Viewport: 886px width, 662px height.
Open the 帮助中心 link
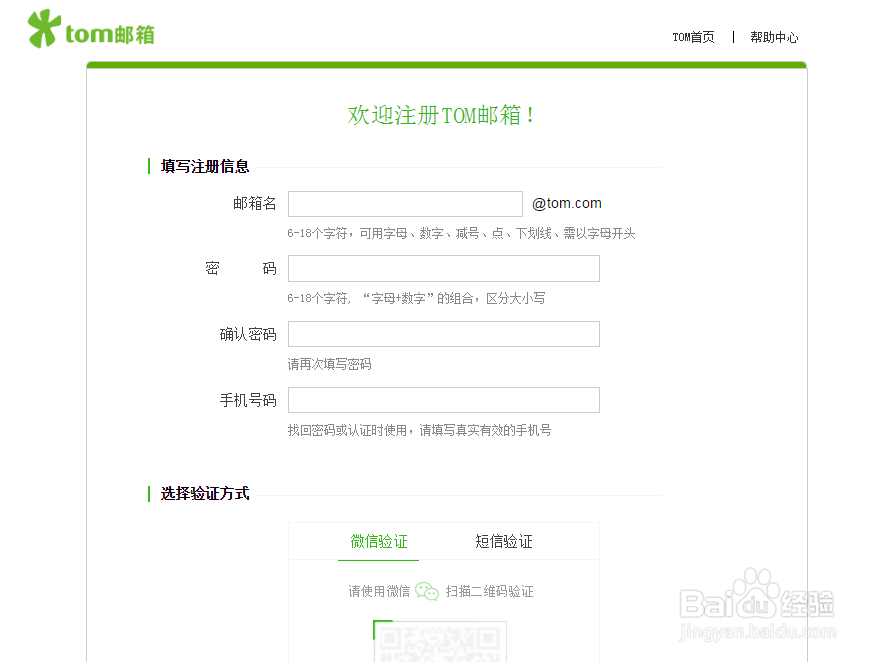tap(774, 37)
